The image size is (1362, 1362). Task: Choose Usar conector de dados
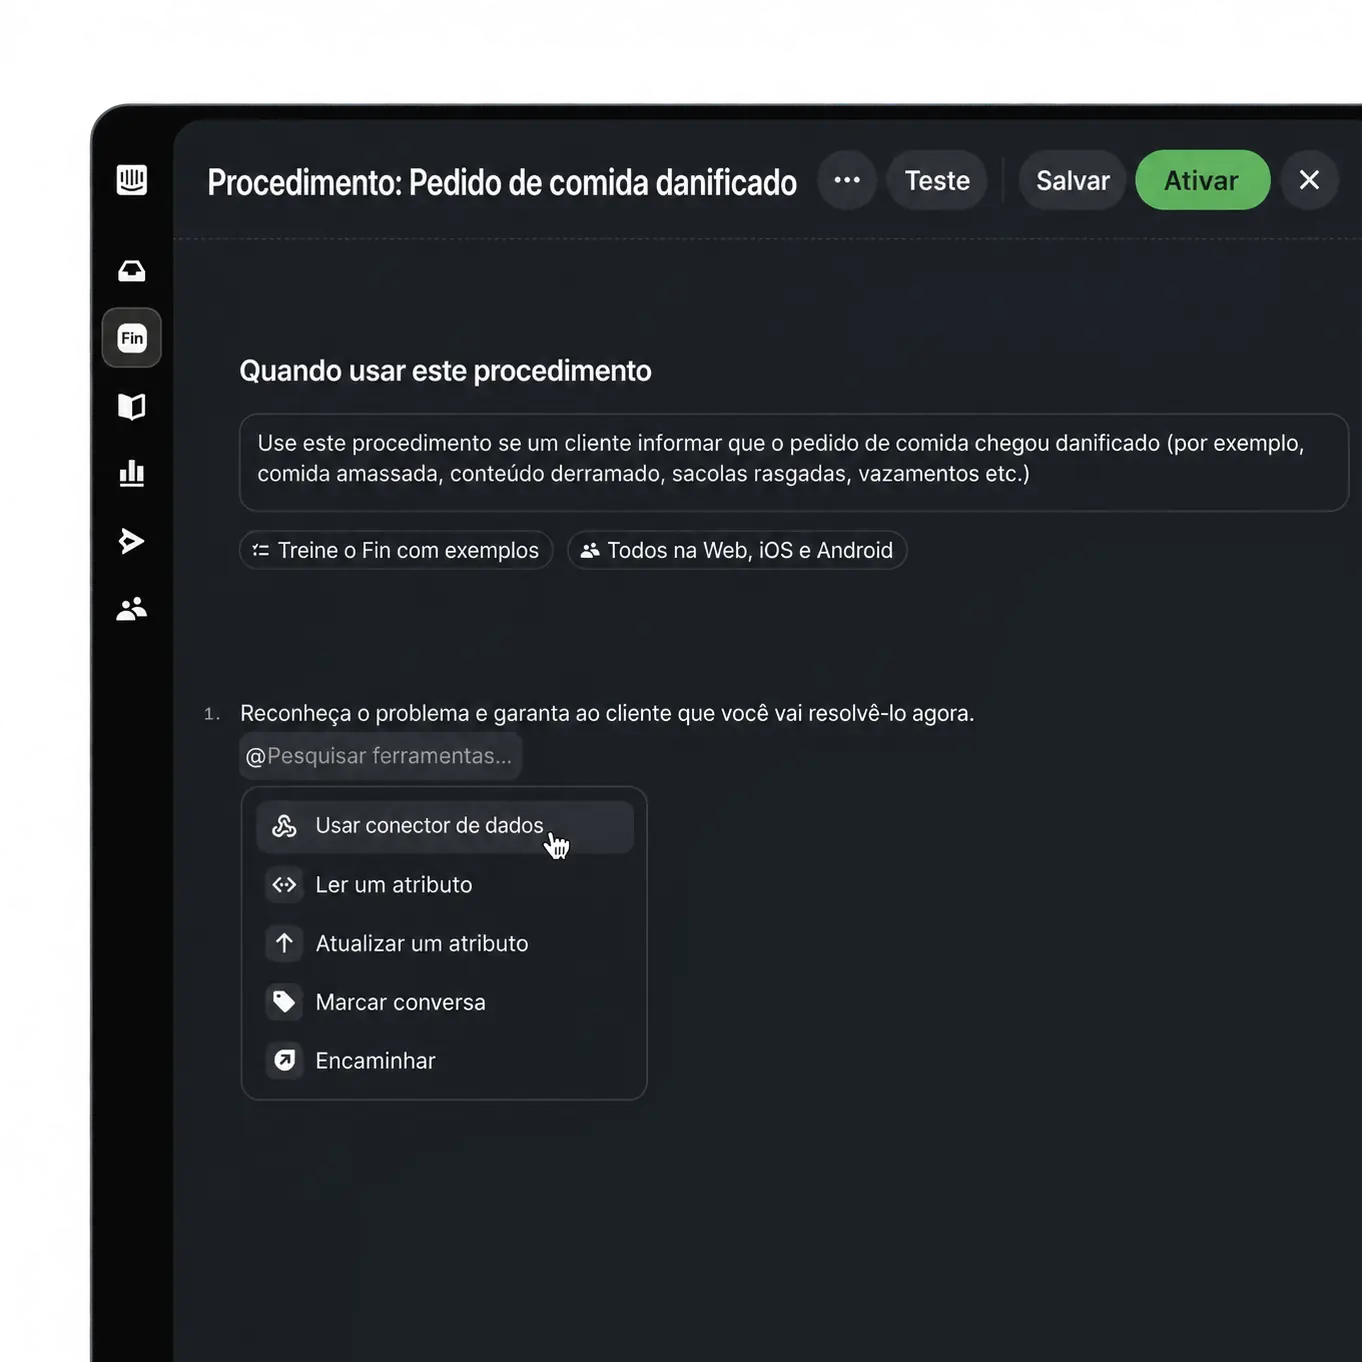click(445, 826)
